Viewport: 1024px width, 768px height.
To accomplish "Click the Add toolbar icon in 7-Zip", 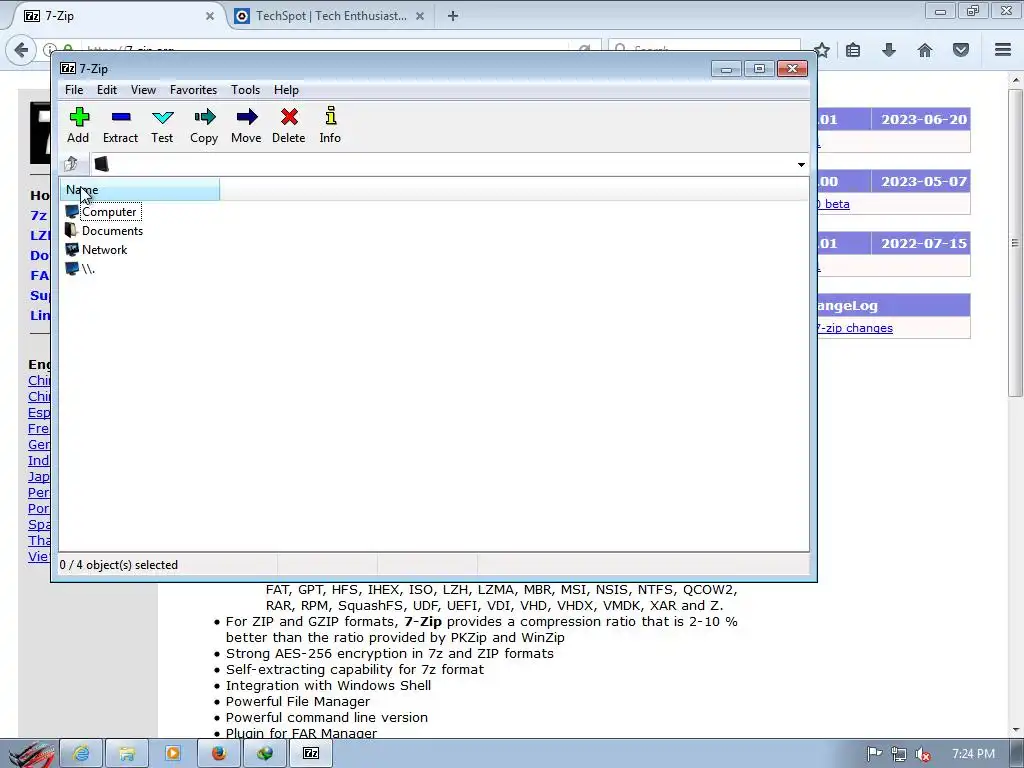I will (x=78, y=125).
